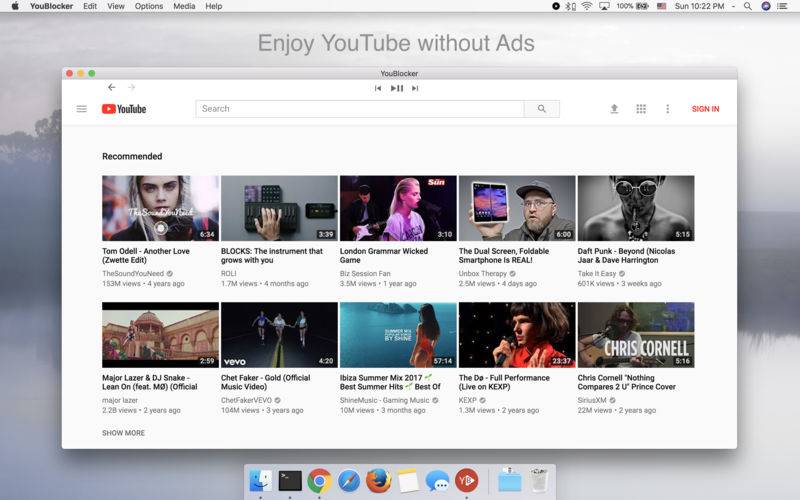Open the Media menu
Screen dimensions: 800x500
(184, 6)
